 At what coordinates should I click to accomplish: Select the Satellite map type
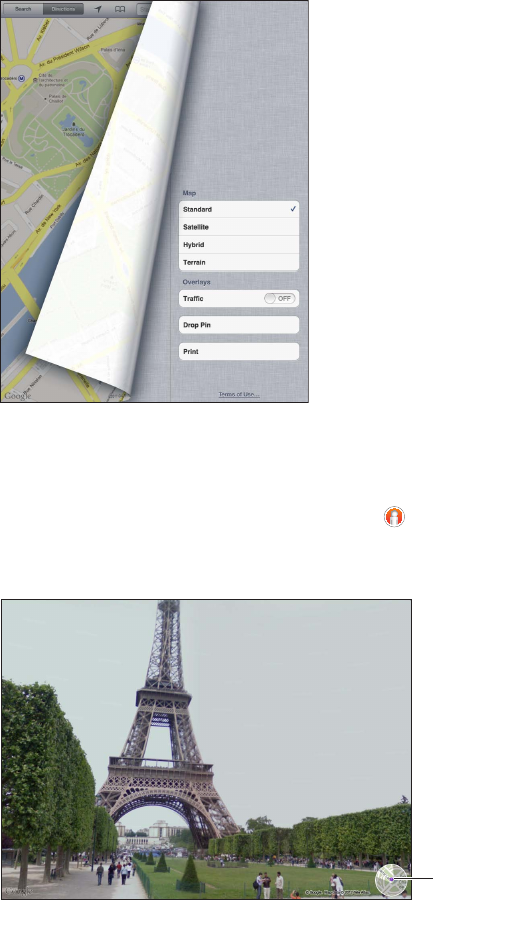tap(239, 227)
